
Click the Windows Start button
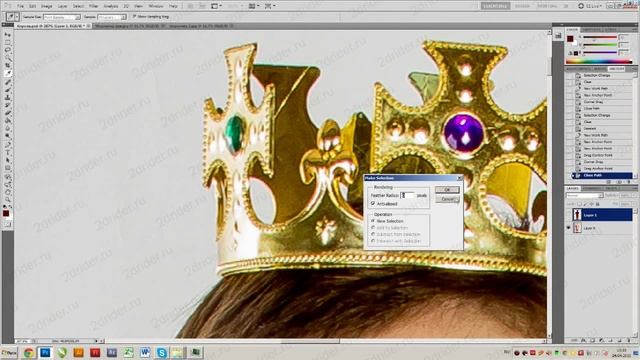pos(9,352)
